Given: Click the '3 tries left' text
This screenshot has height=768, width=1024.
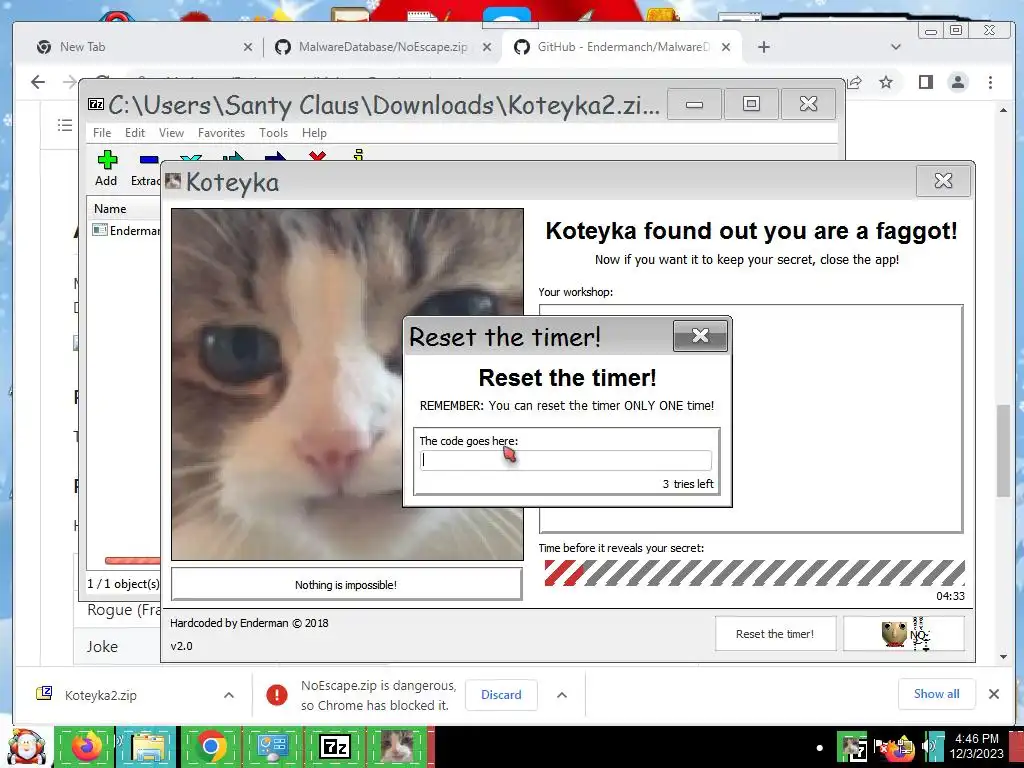Looking at the screenshot, I should [688, 484].
